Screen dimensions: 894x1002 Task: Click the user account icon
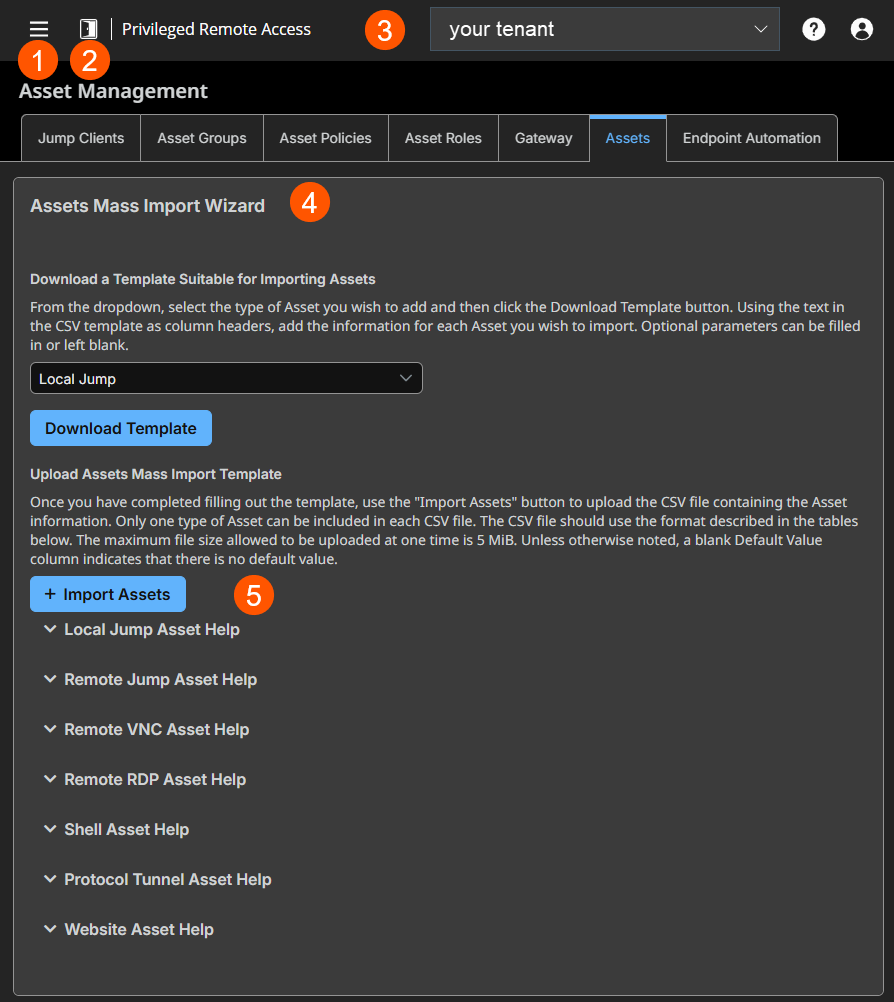pos(861,28)
